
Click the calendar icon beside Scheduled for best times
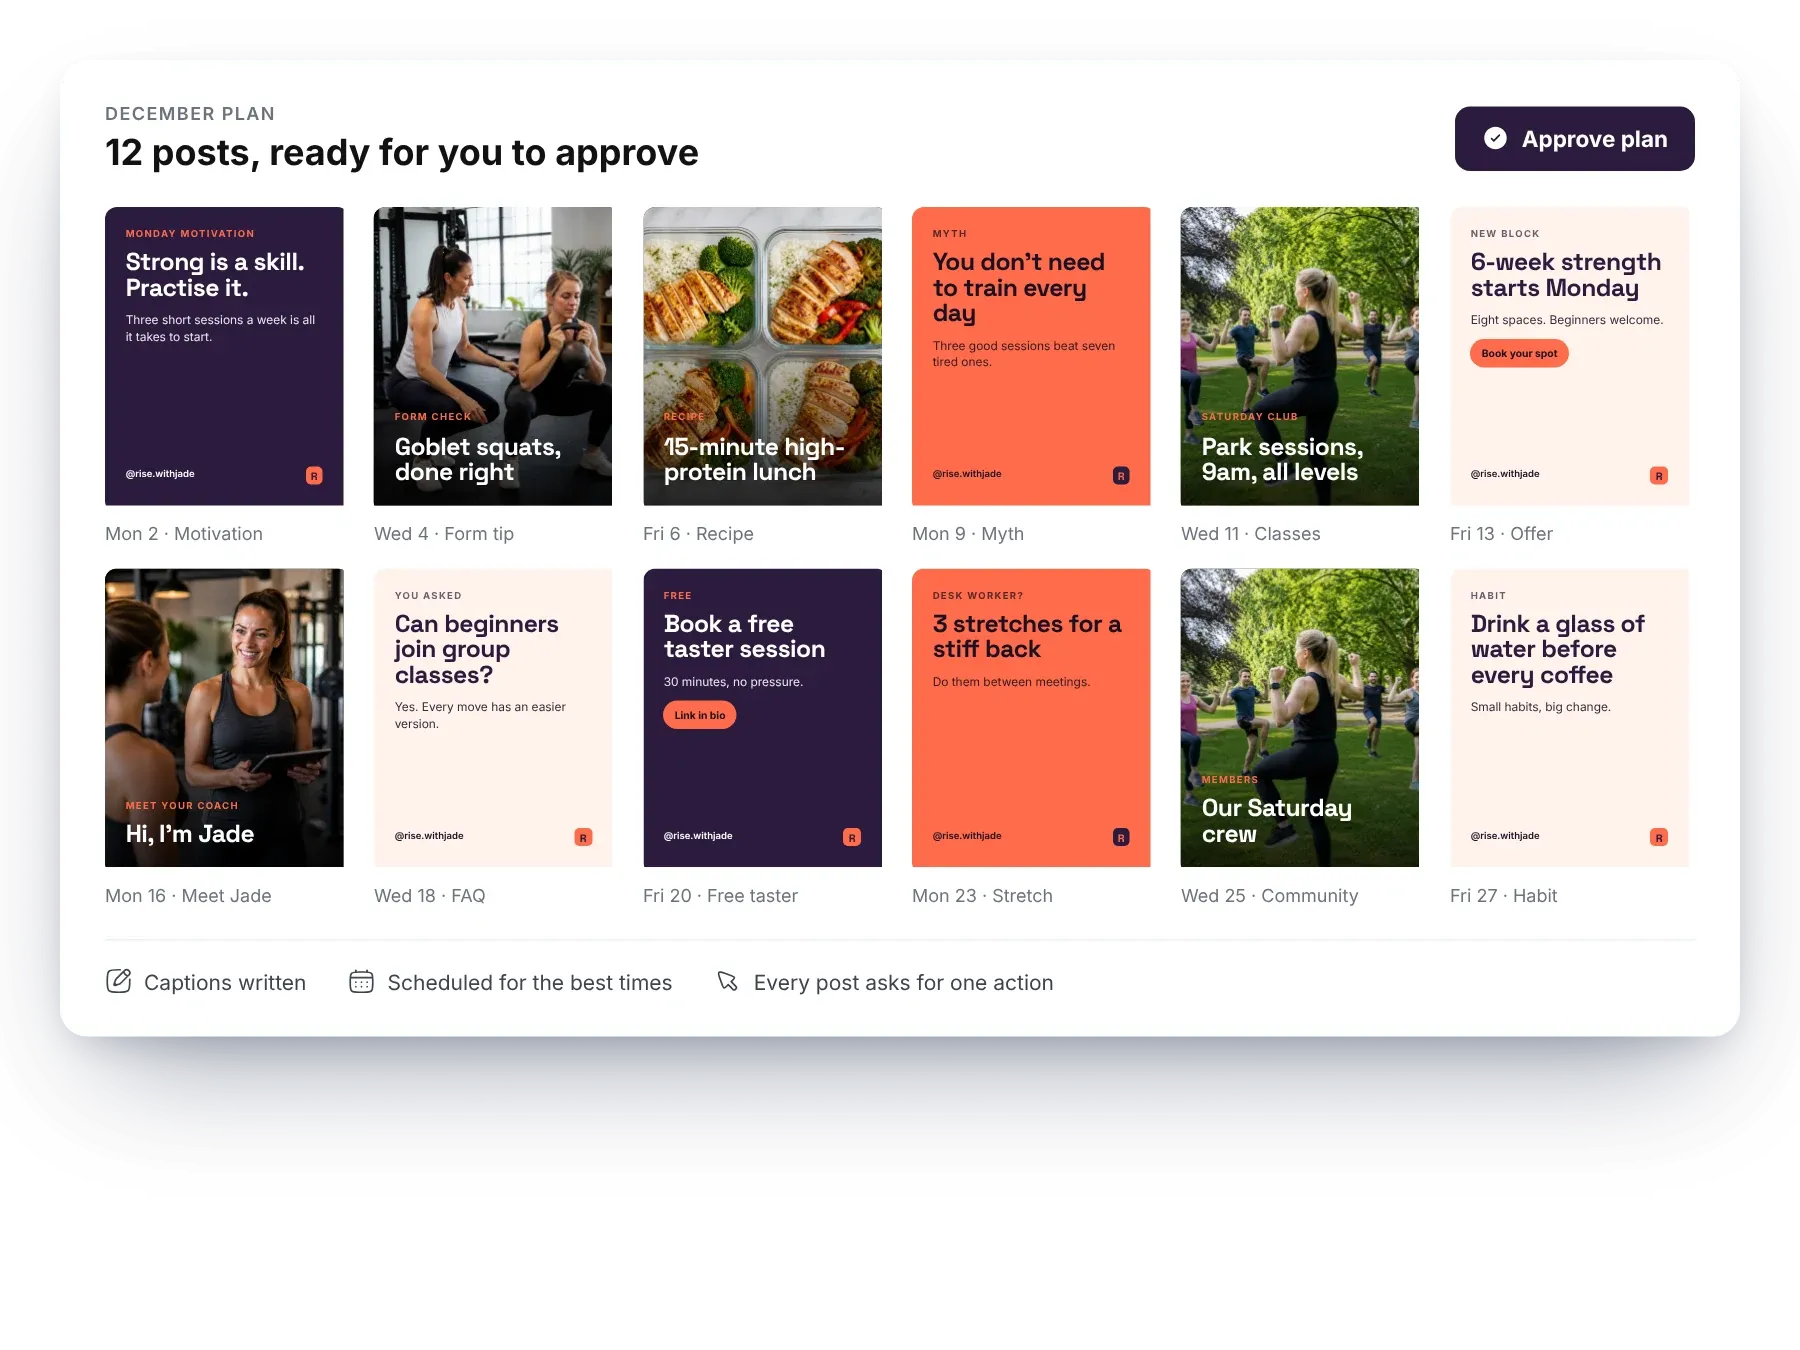[x=361, y=982]
